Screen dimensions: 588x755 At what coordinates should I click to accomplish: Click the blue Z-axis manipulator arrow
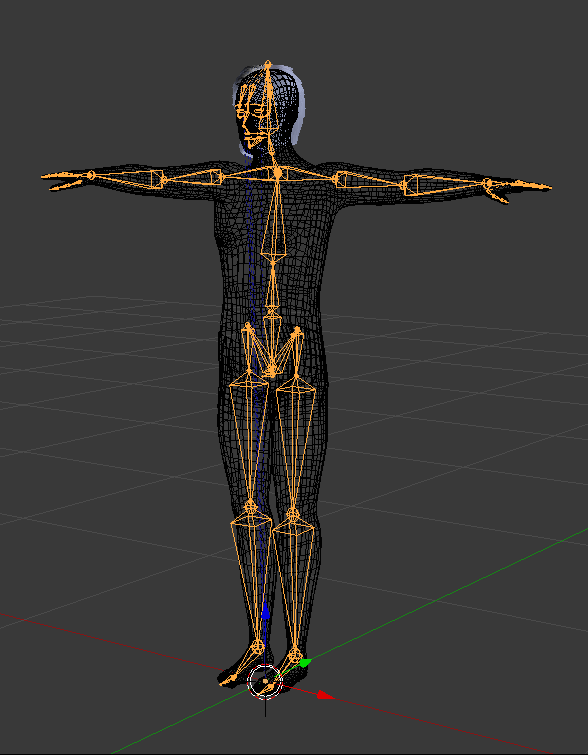[x=265, y=612]
